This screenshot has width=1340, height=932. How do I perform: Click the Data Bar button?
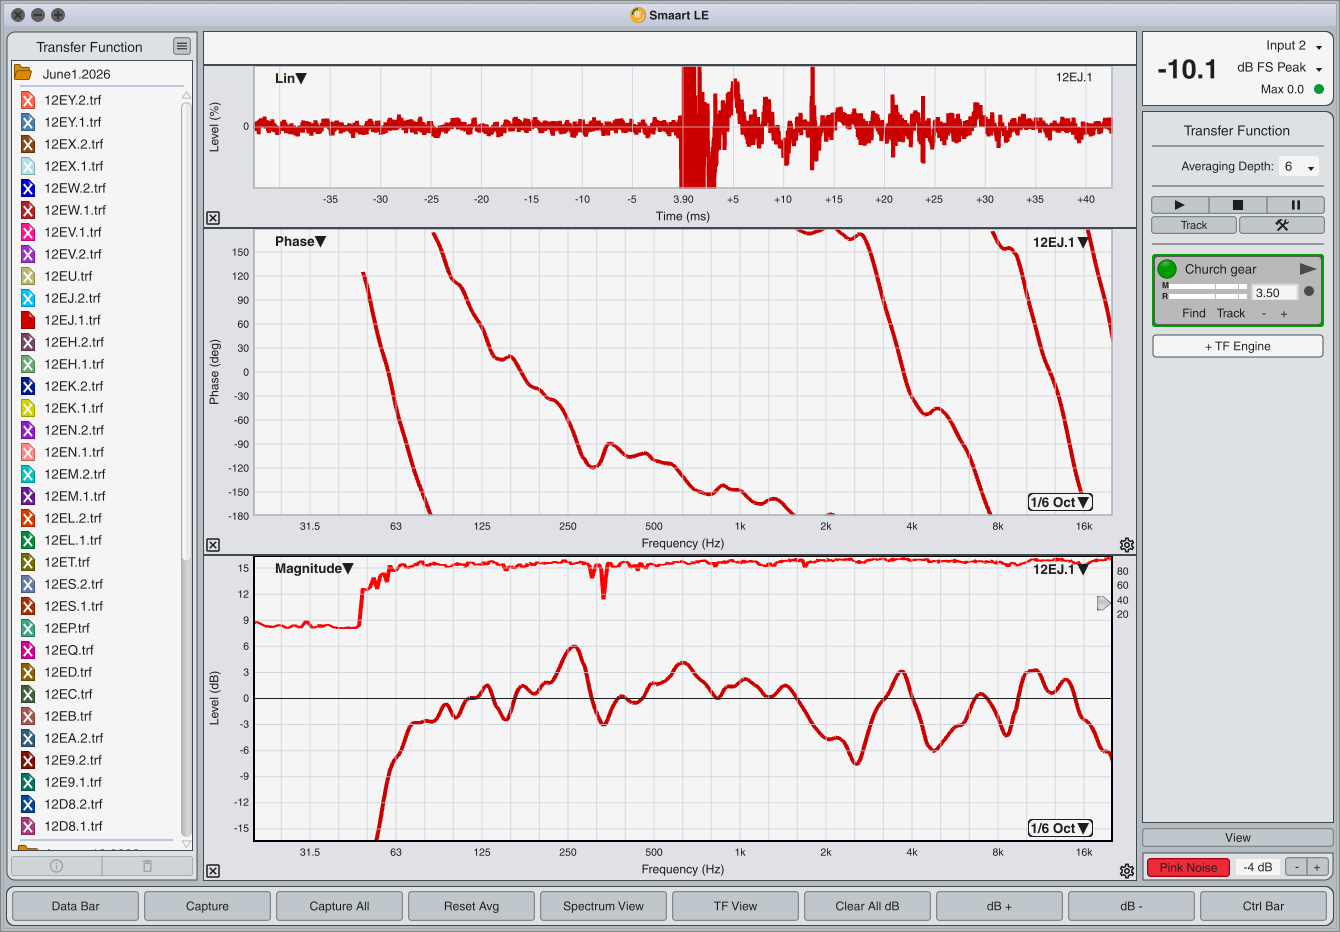[76, 906]
